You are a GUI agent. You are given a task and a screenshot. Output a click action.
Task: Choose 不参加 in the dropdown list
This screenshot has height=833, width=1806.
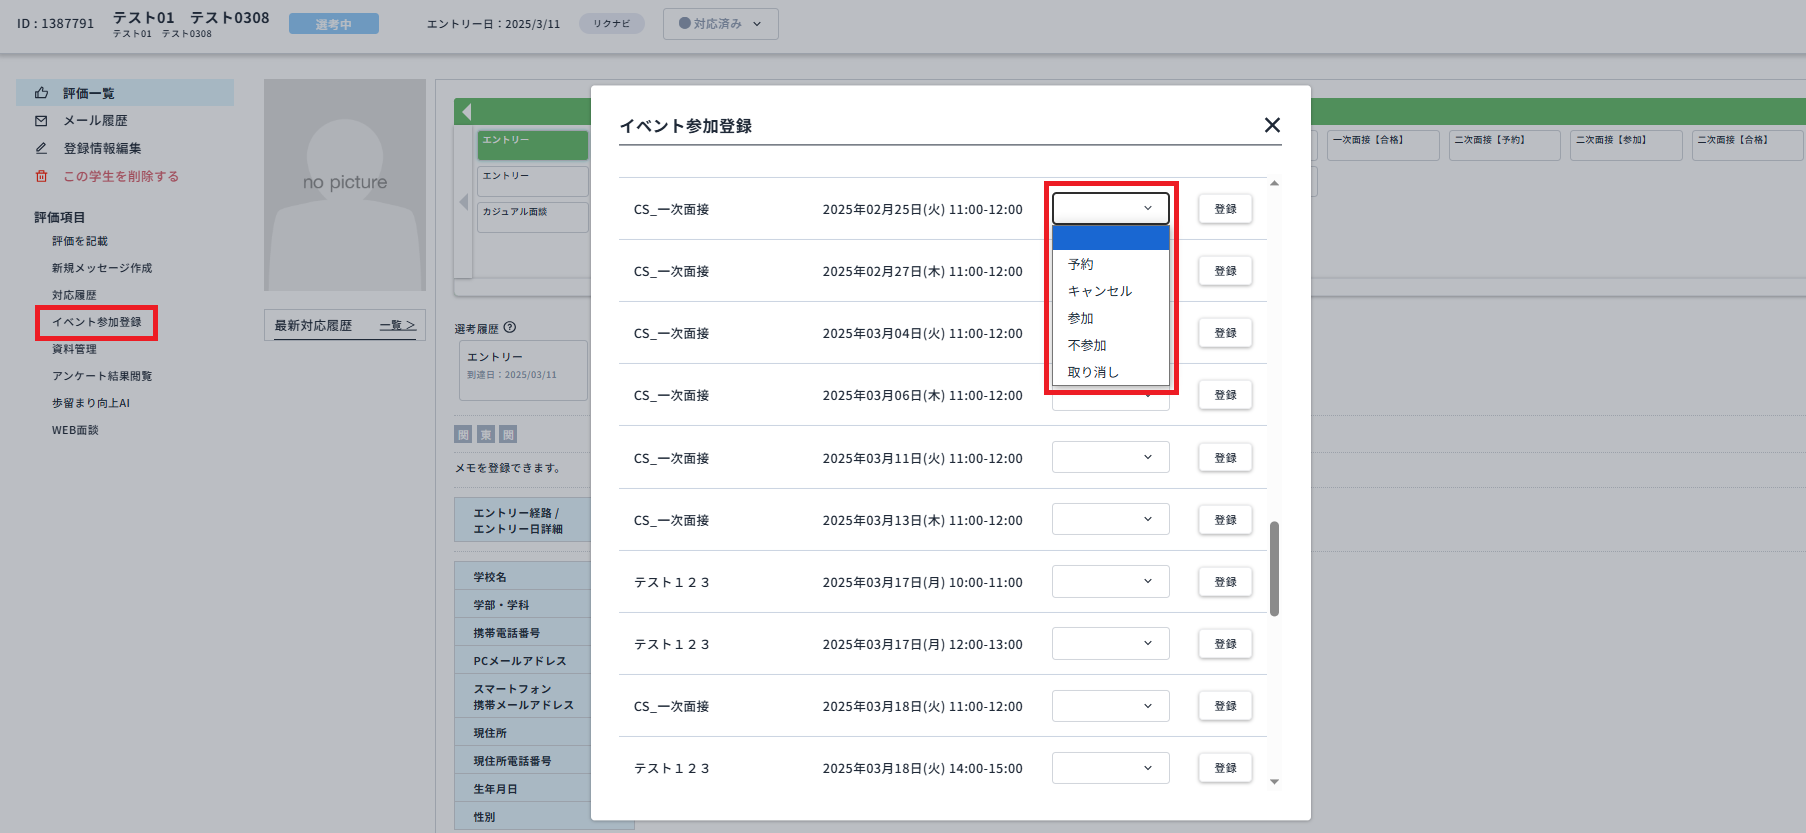(x=1086, y=345)
